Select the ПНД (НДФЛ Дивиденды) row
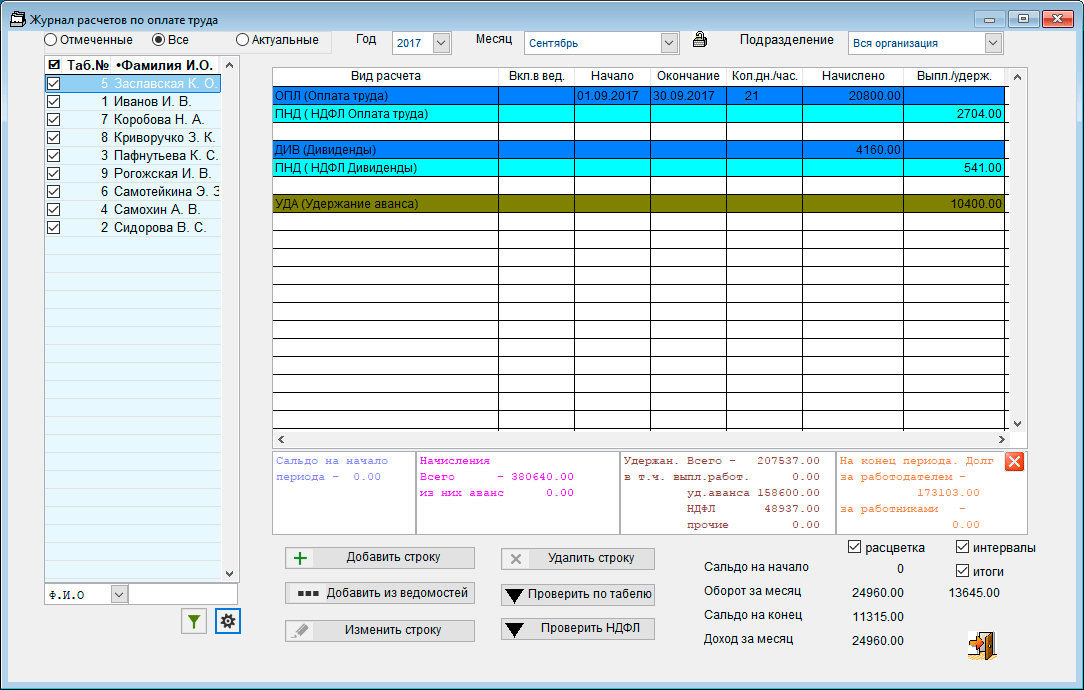Viewport: 1084px width, 690px height. pos(639,168)
